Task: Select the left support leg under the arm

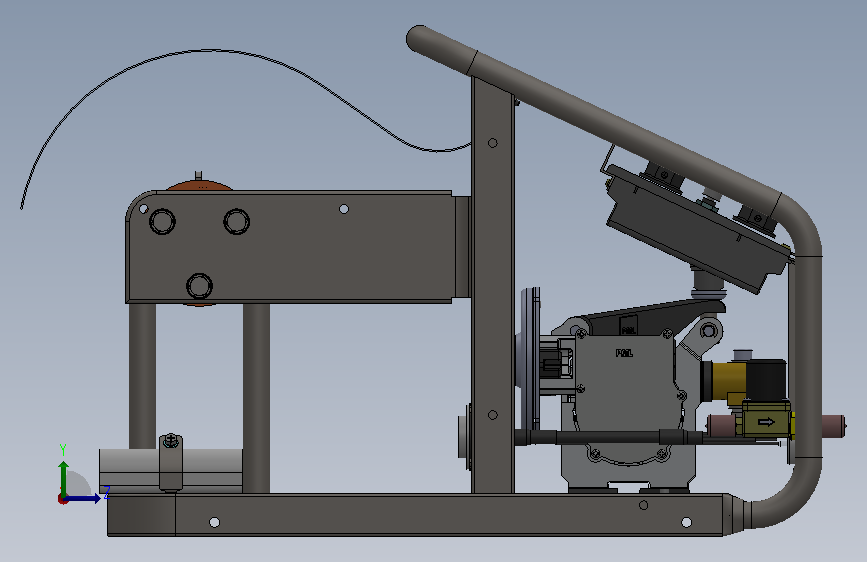Action: (142, 376)
